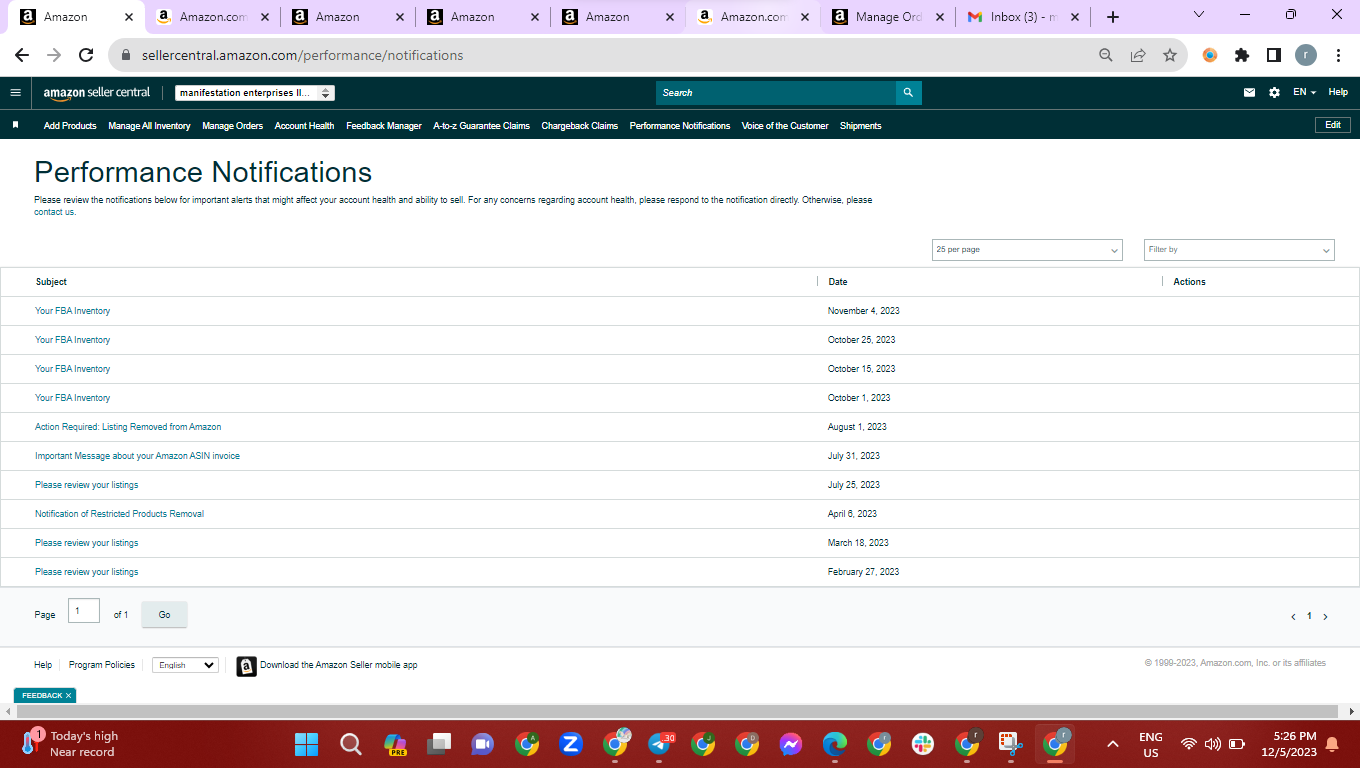Open Notification of Restricted Products Removal
Image resolution: width=1360 pixels, height=768 pixels.
tap(119, 514)
